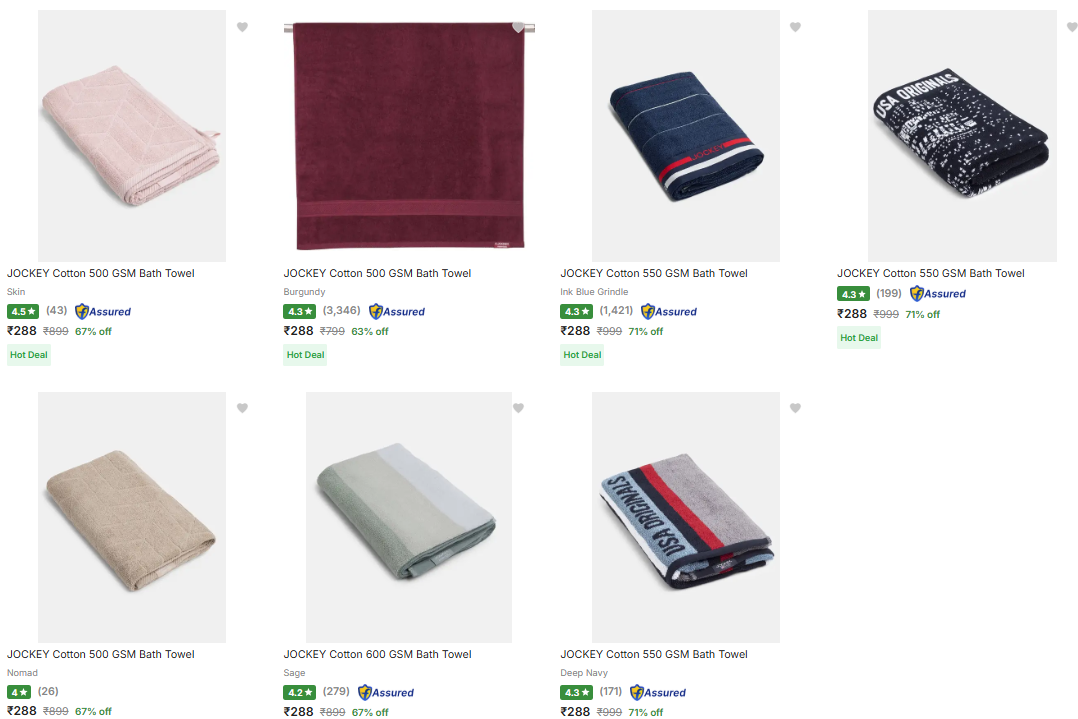Click Hot Deal tag under Burgundy towel
The width and height of the screenshot is (1078, 719).
pyautogui.click(x=305, y=355)
